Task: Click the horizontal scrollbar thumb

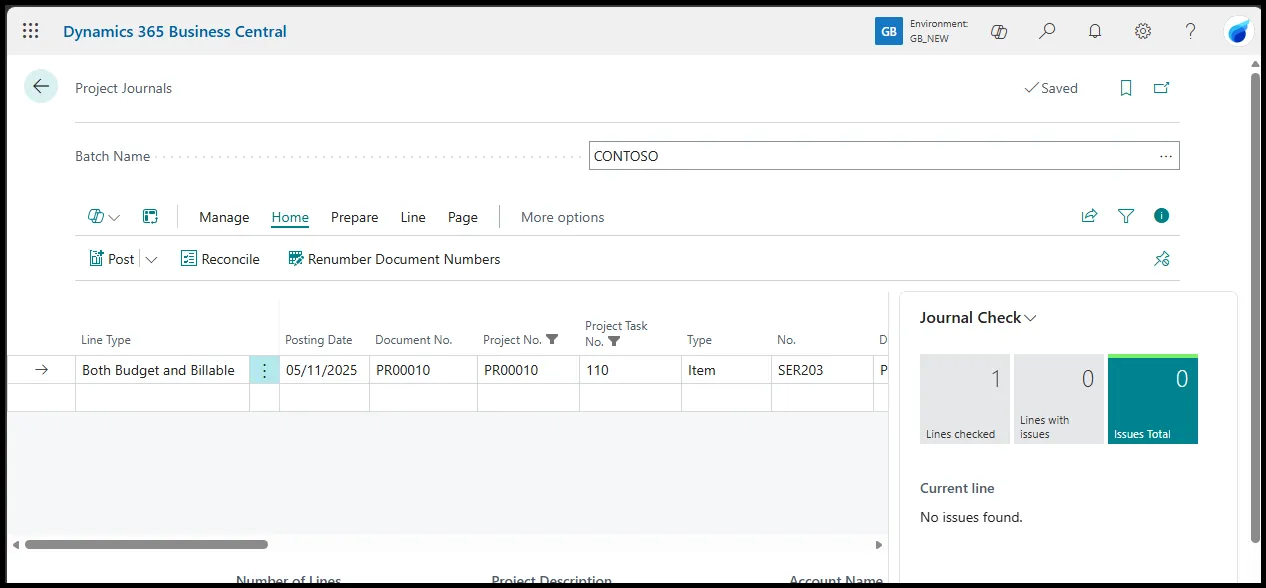Action: (x=146, y=545)
